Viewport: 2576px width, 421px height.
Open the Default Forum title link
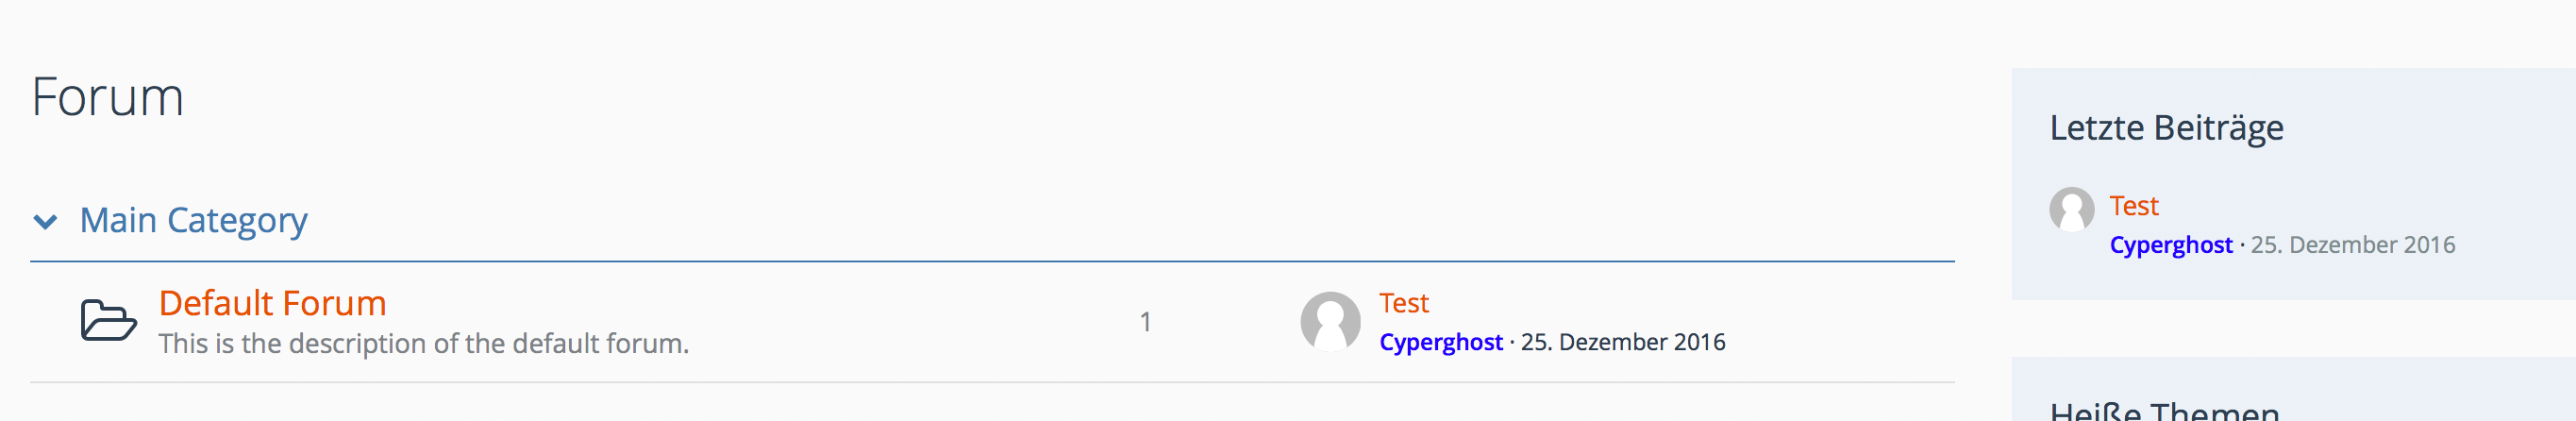272,303
